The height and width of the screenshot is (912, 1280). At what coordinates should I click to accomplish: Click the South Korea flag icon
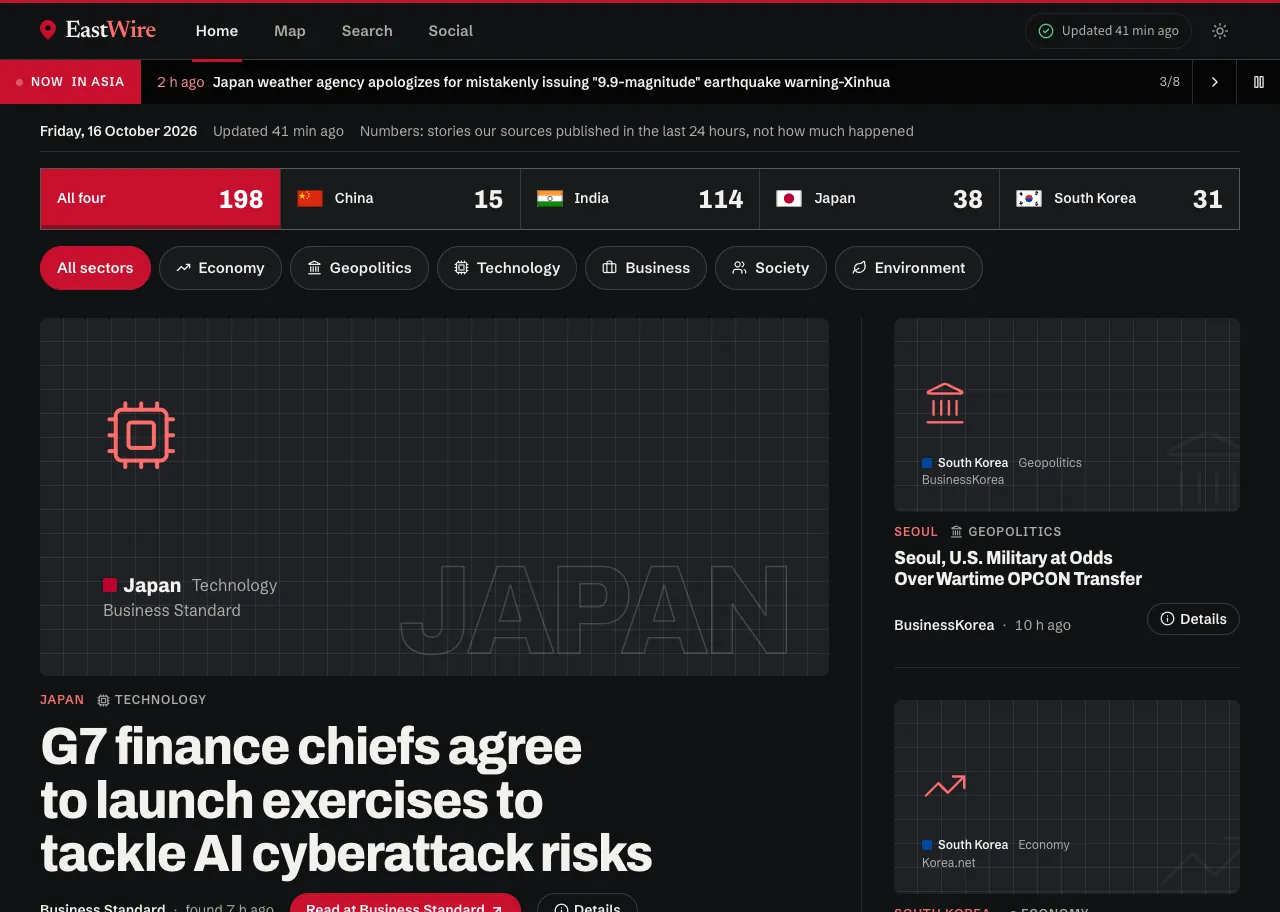[1029, 198]
